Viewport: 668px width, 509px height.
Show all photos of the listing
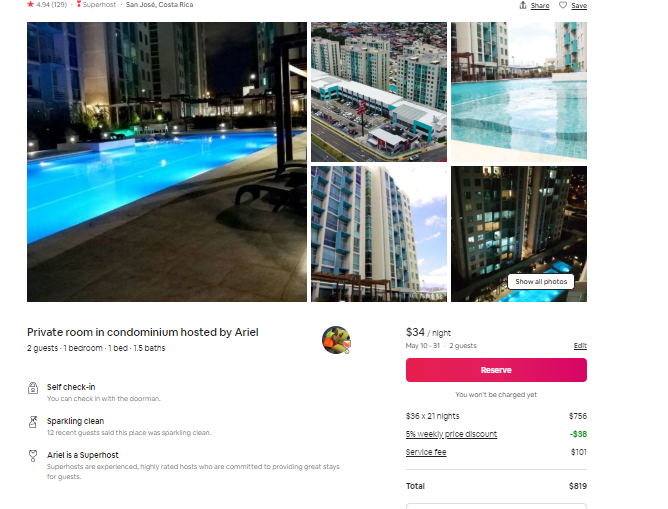click(541, 282)
